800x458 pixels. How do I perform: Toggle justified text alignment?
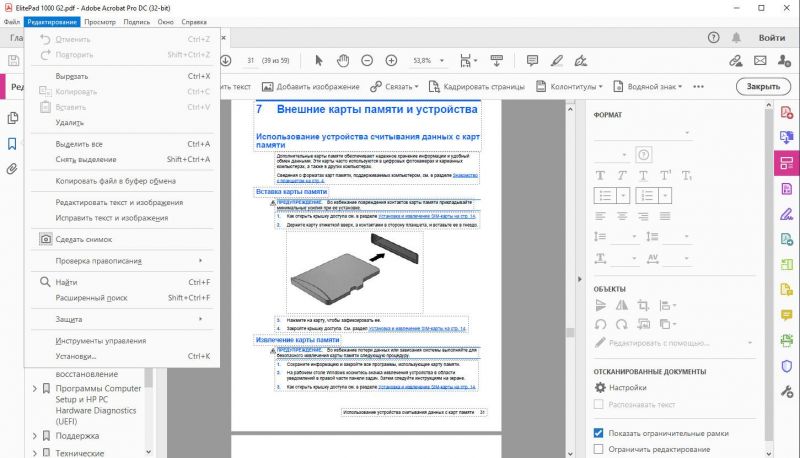coord(665,216)
